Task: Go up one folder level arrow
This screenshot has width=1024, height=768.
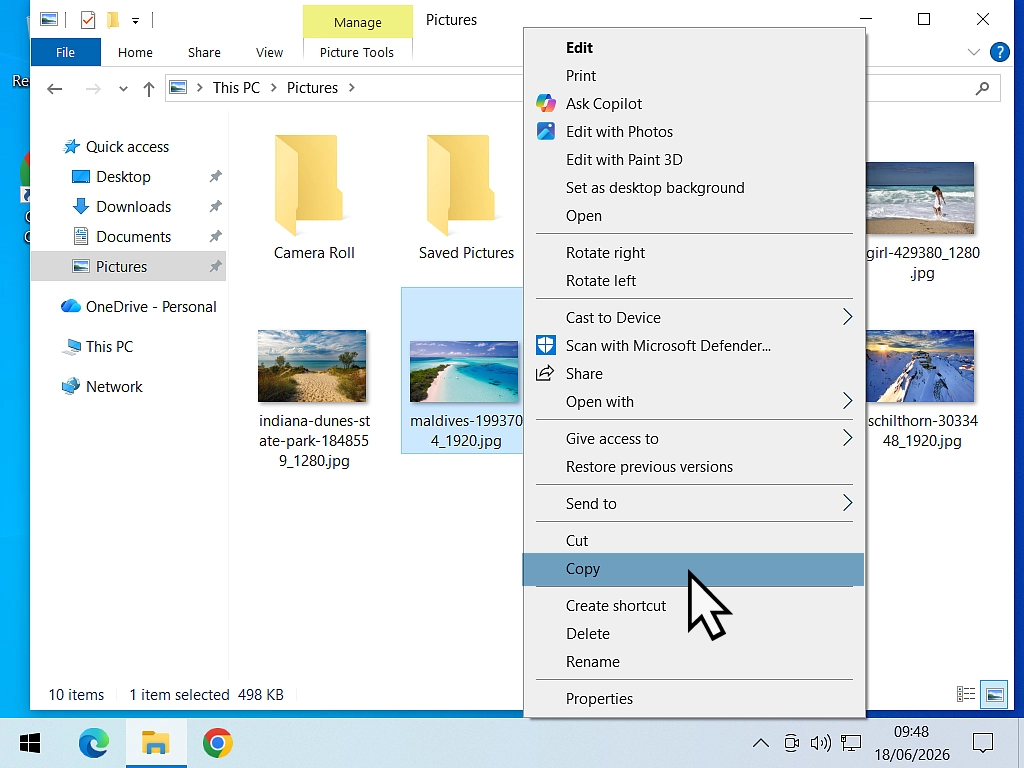Action: 149,88
